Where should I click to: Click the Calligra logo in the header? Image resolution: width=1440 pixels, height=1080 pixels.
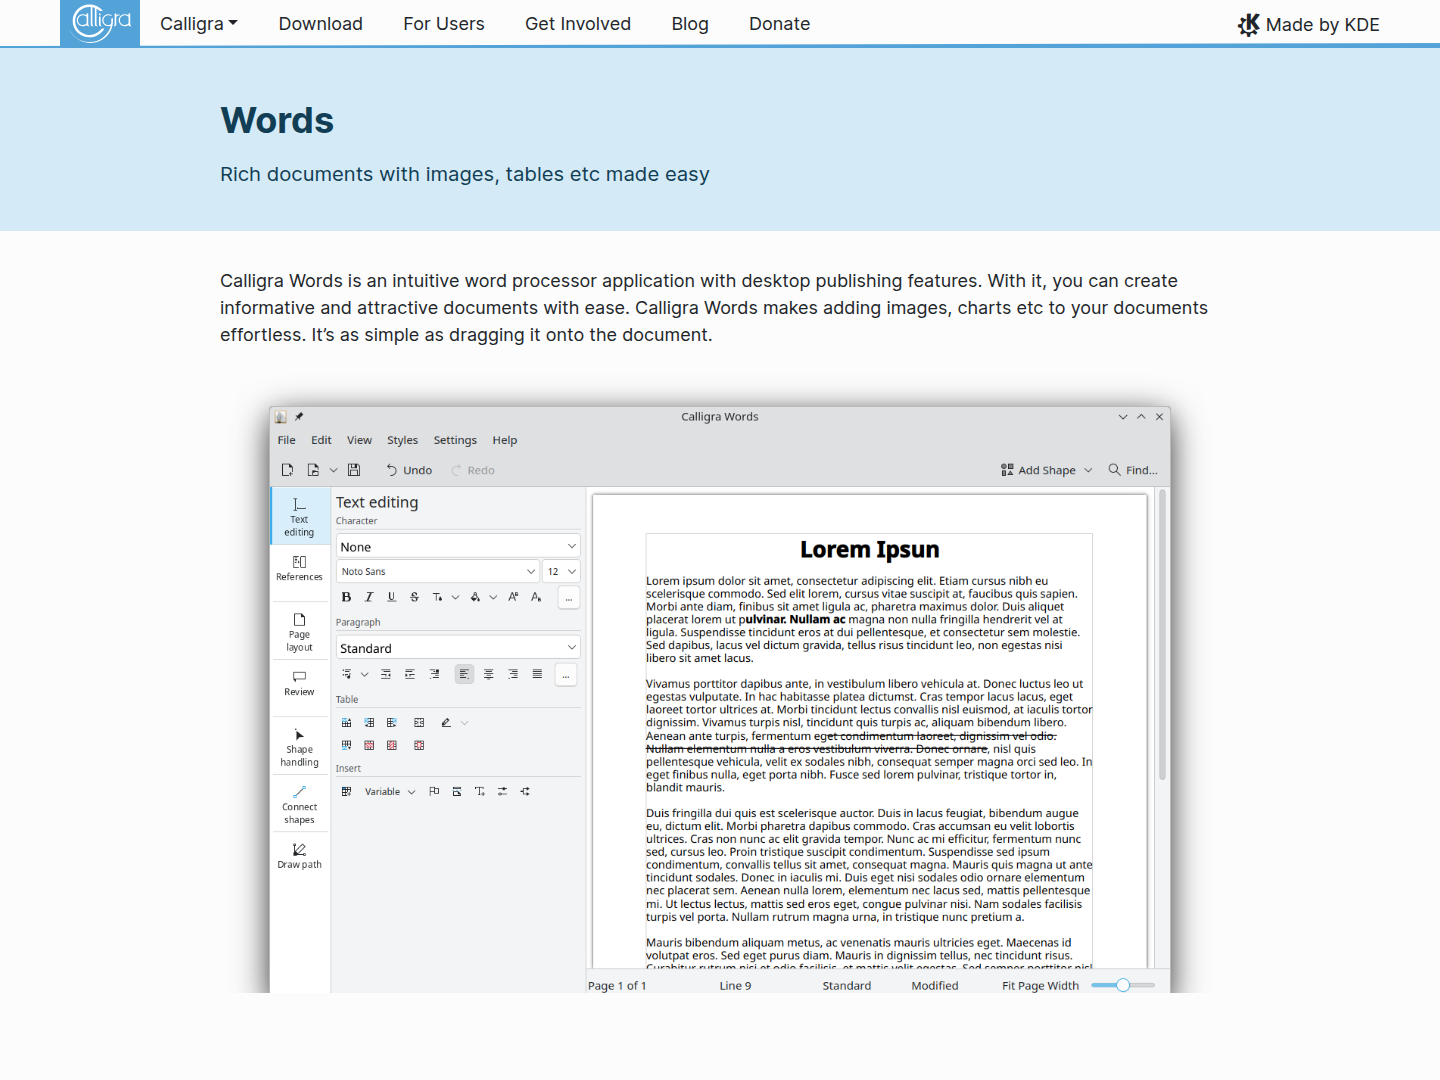(x=100, y=22)
